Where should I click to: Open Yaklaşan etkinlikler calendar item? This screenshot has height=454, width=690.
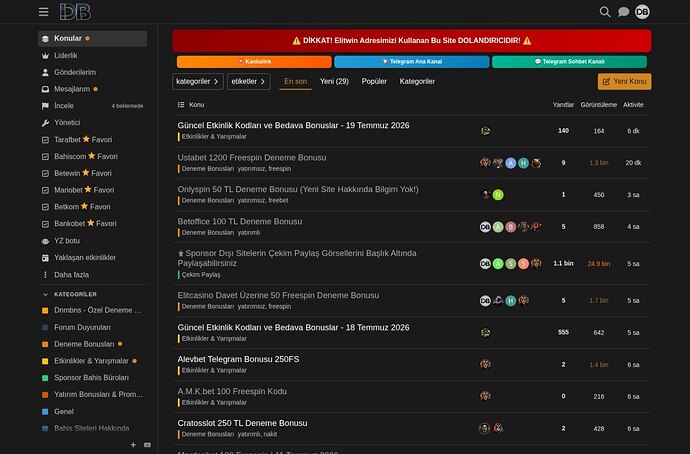[92, 258]
